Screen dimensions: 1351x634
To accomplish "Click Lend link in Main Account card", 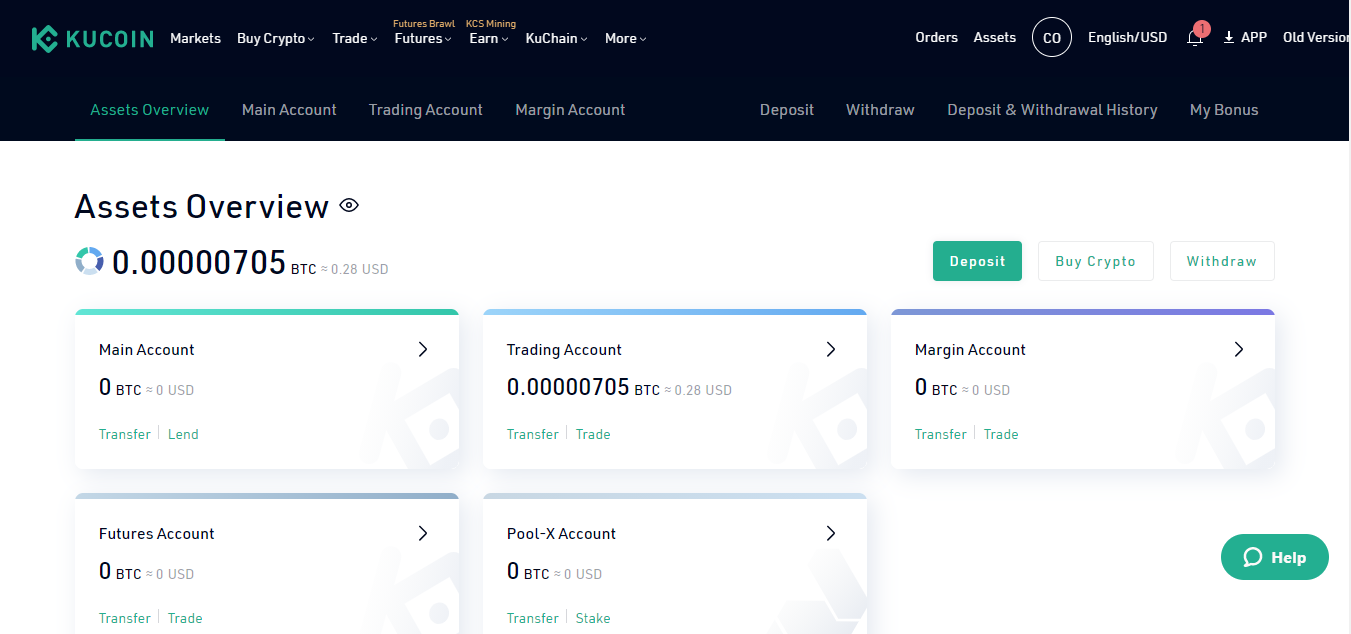I will point(183,434).
